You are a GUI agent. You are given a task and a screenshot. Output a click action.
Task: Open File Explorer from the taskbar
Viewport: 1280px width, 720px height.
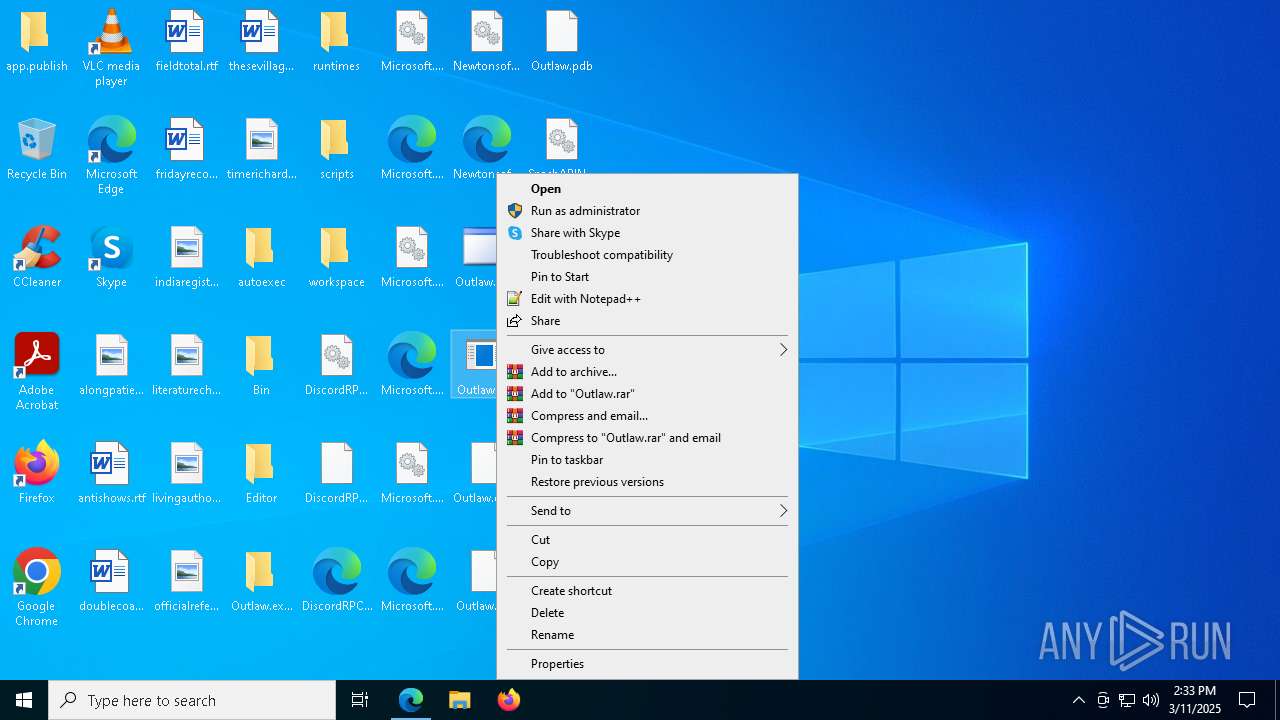tap(460, 700)
